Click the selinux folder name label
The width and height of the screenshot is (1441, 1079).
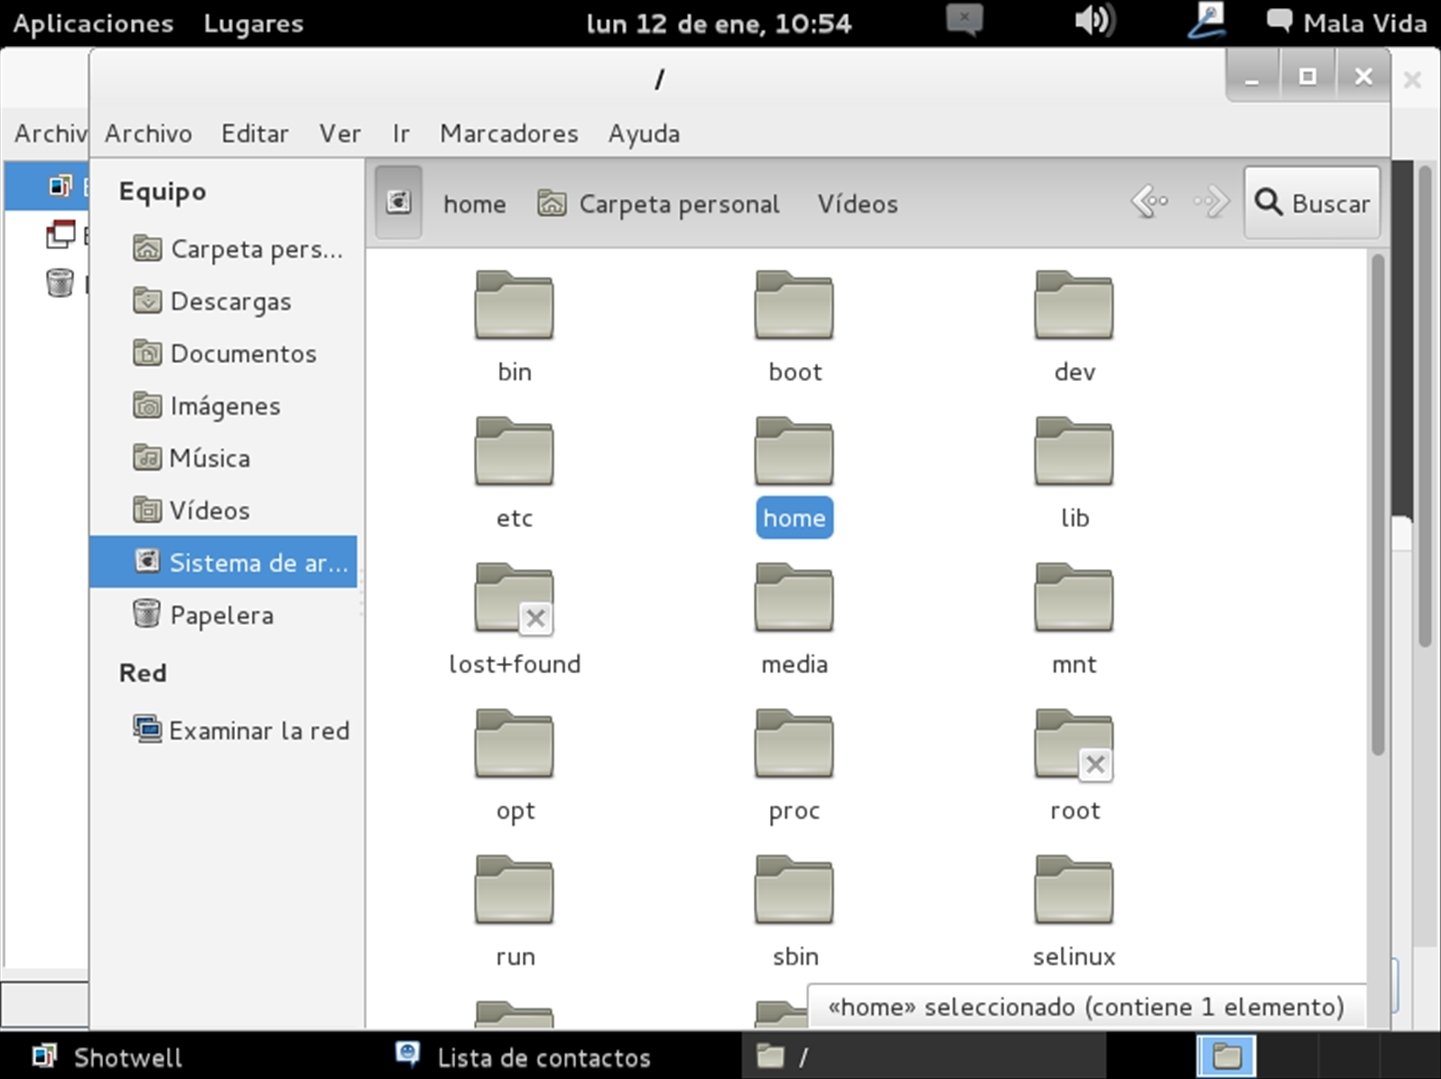coord(1074,956)
